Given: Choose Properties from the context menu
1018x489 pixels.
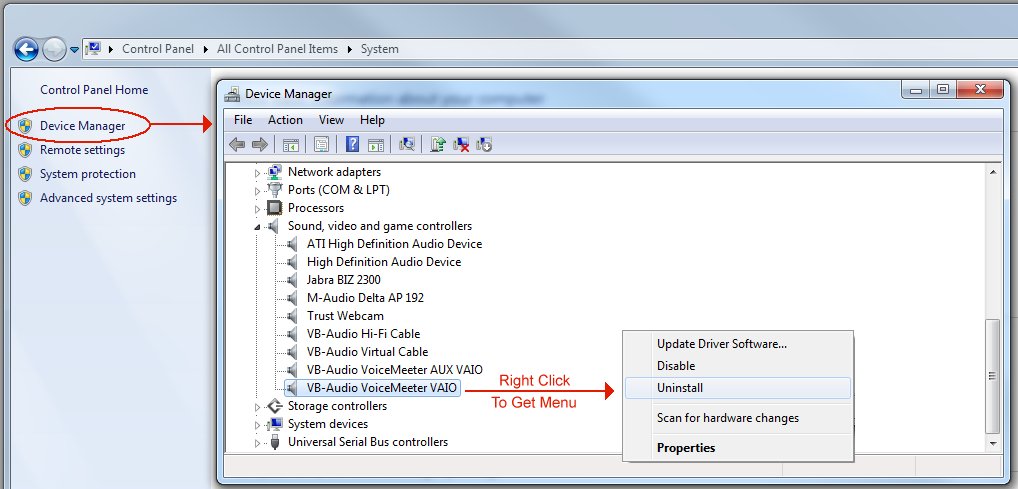Looking at the screenshot, I should [x=737, y=448].
